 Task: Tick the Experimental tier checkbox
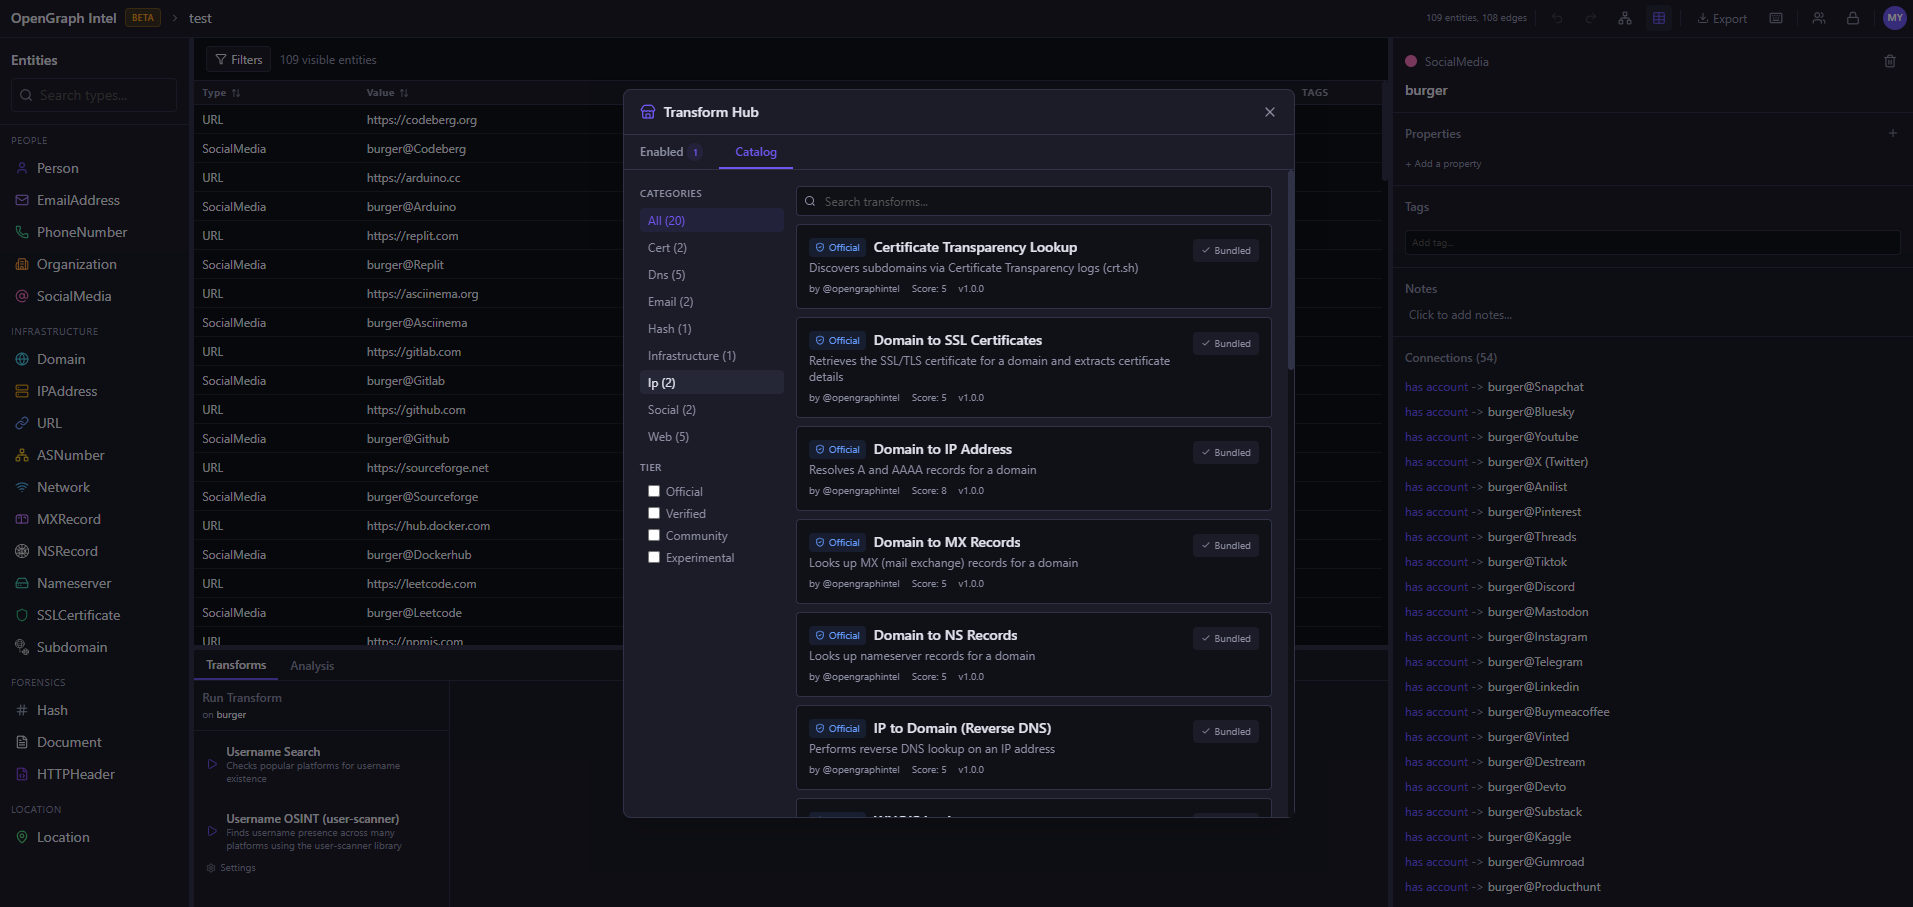click(654, 557)
